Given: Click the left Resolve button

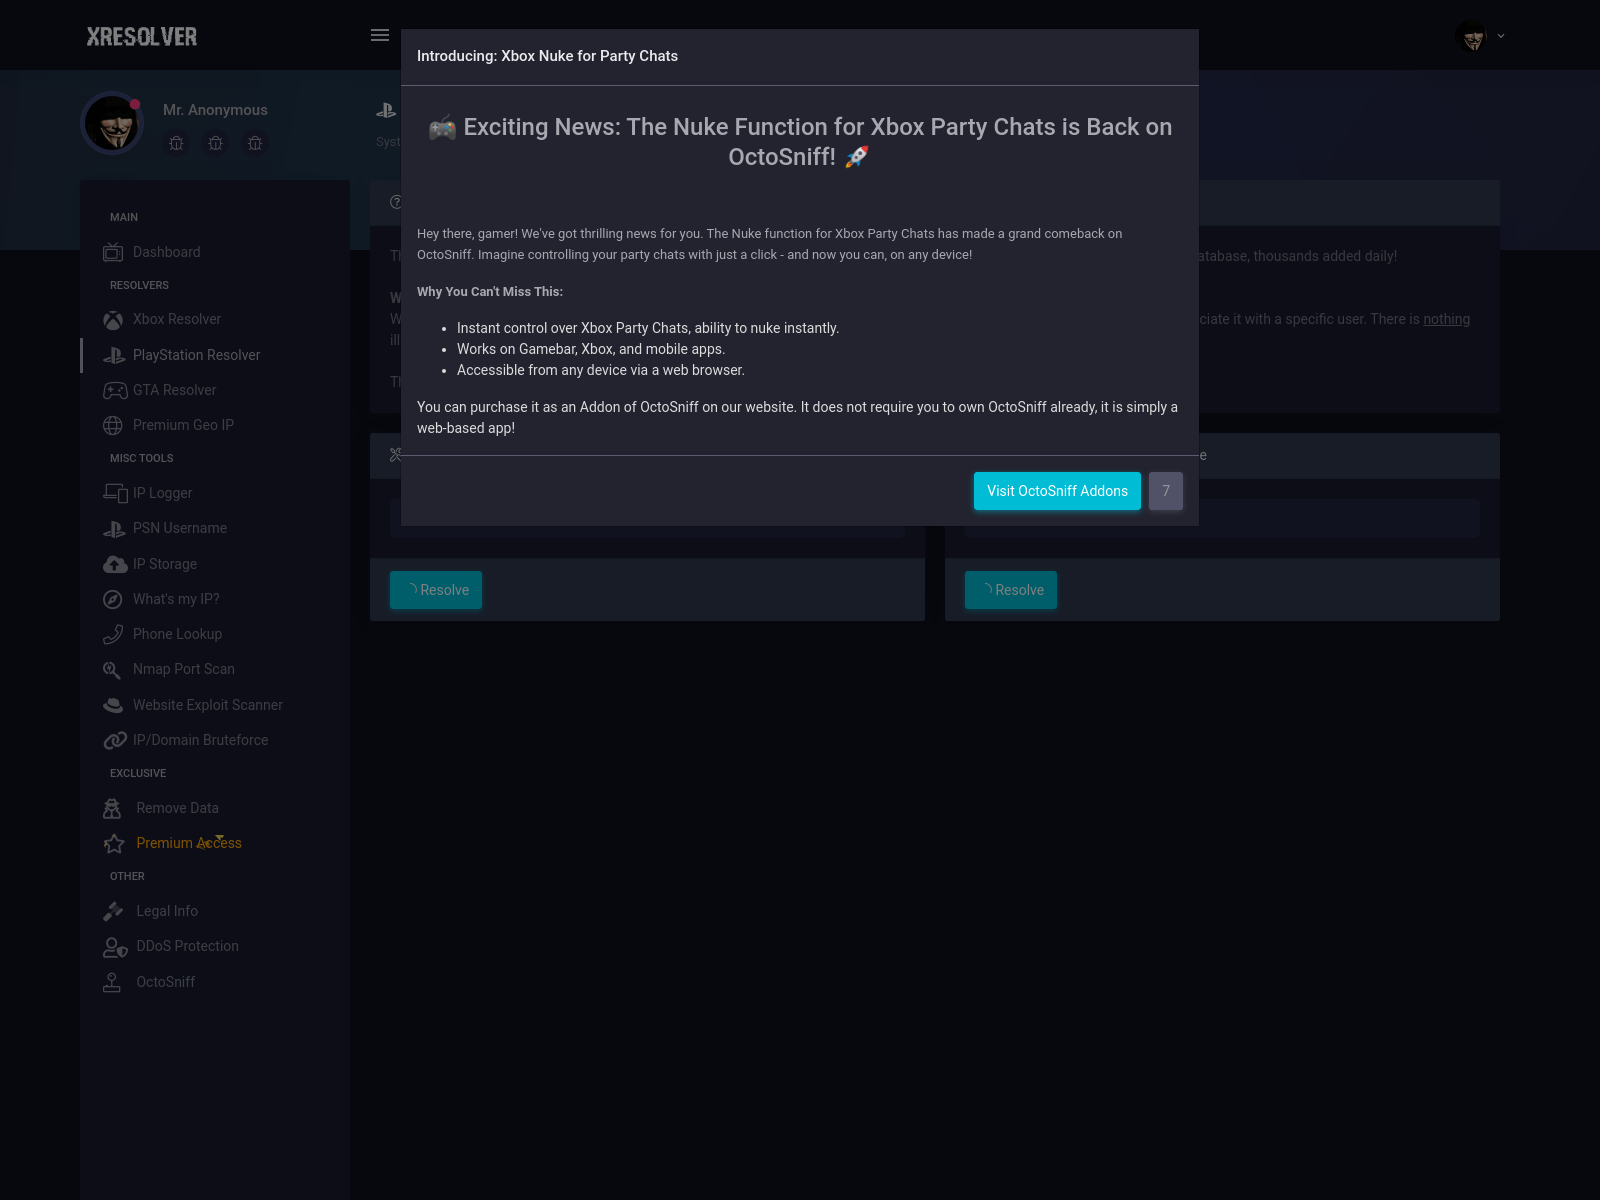Looking at the screenshot, I should (x=436, y=590).
